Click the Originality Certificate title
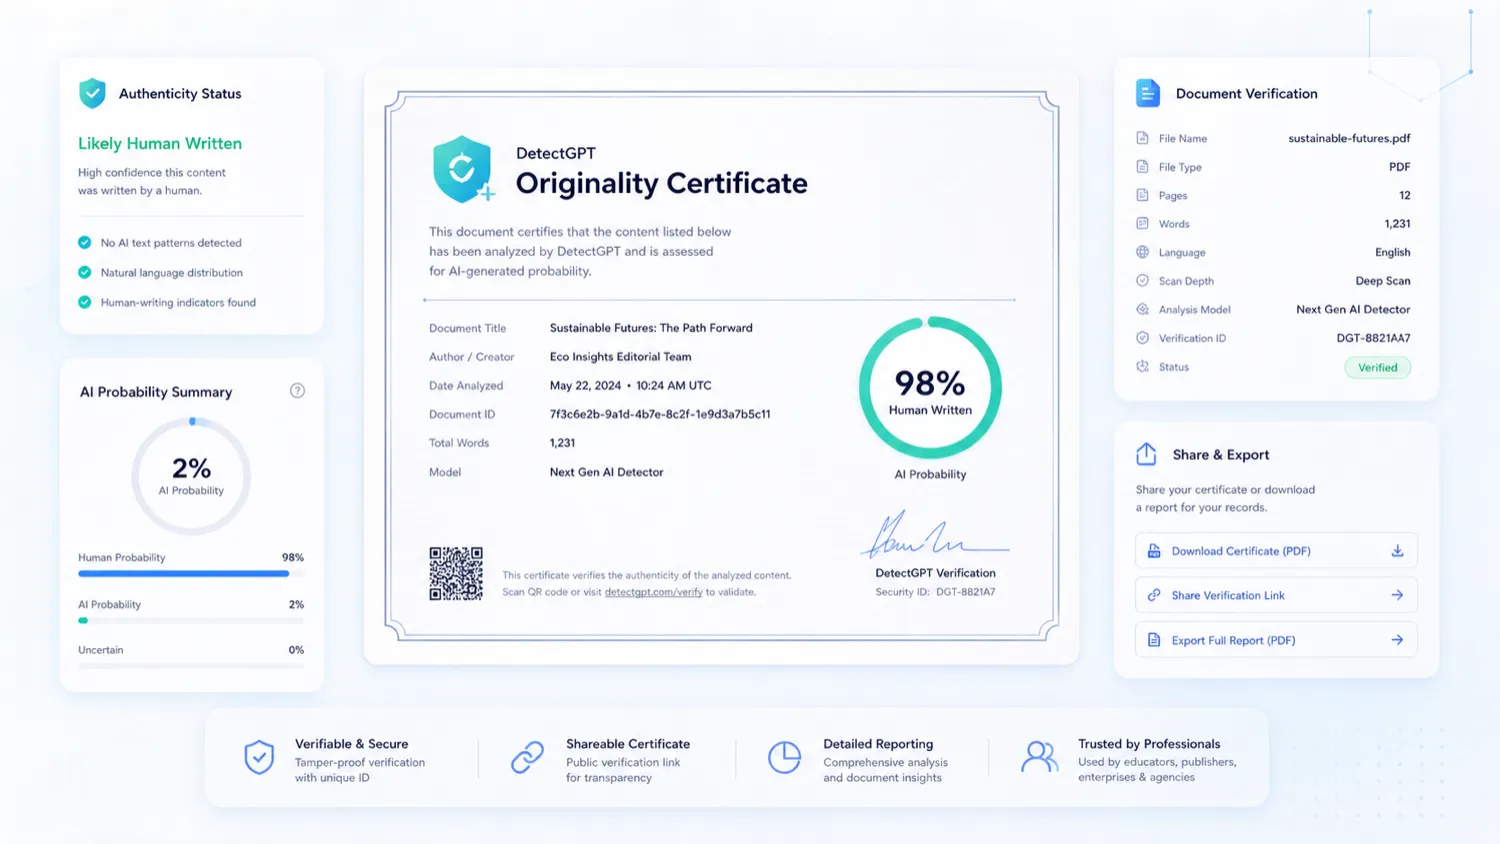This screenshot has width=1500, height=844. point(661,183)
